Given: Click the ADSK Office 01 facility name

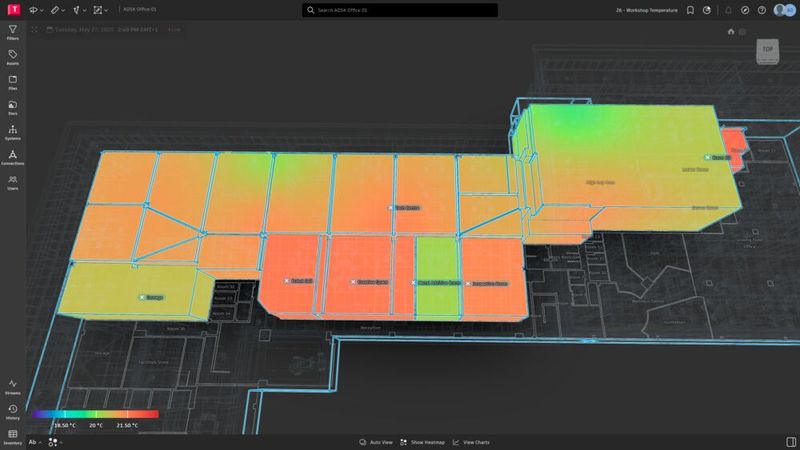Looking at the screenshot, I should click(140, 9).
